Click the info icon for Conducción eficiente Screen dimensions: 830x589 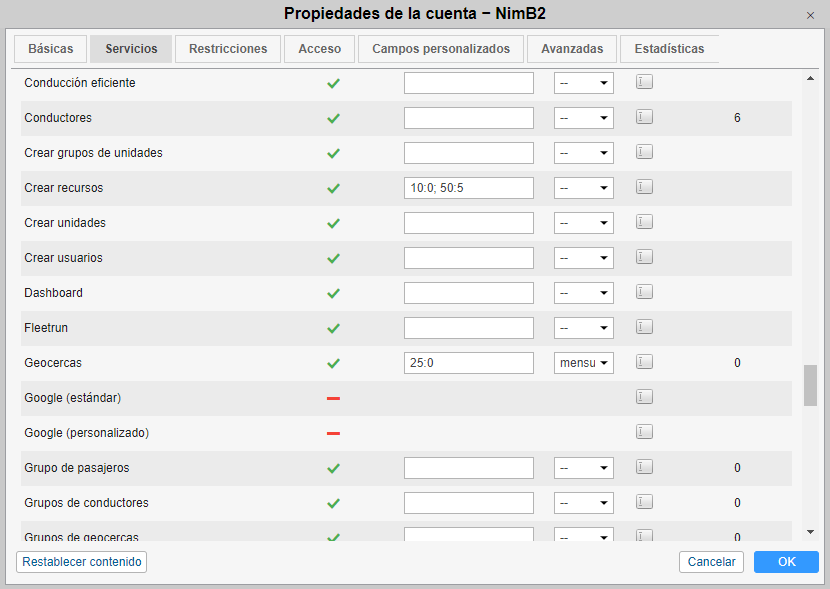[644, 82]
